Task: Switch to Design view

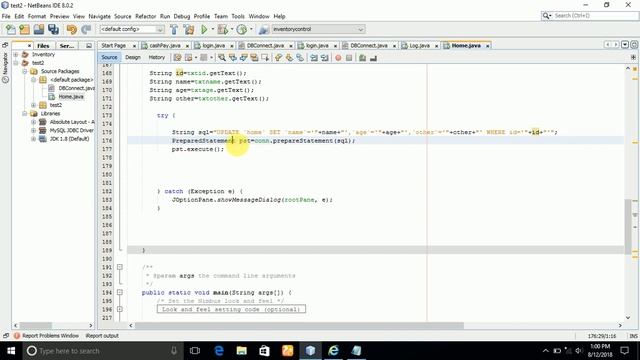Action: tap(133, 58)
